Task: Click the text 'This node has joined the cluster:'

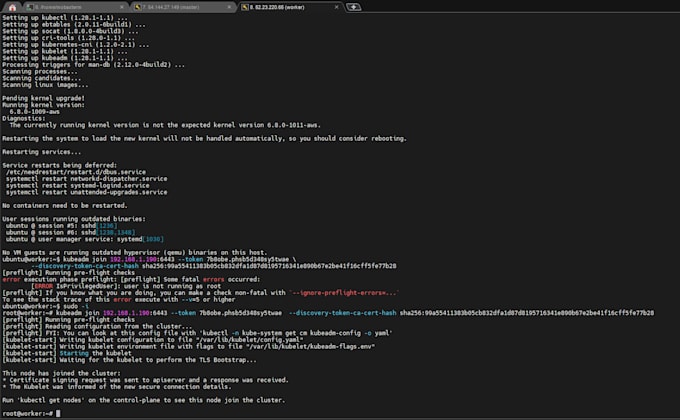Action: (x=61, y=373)
